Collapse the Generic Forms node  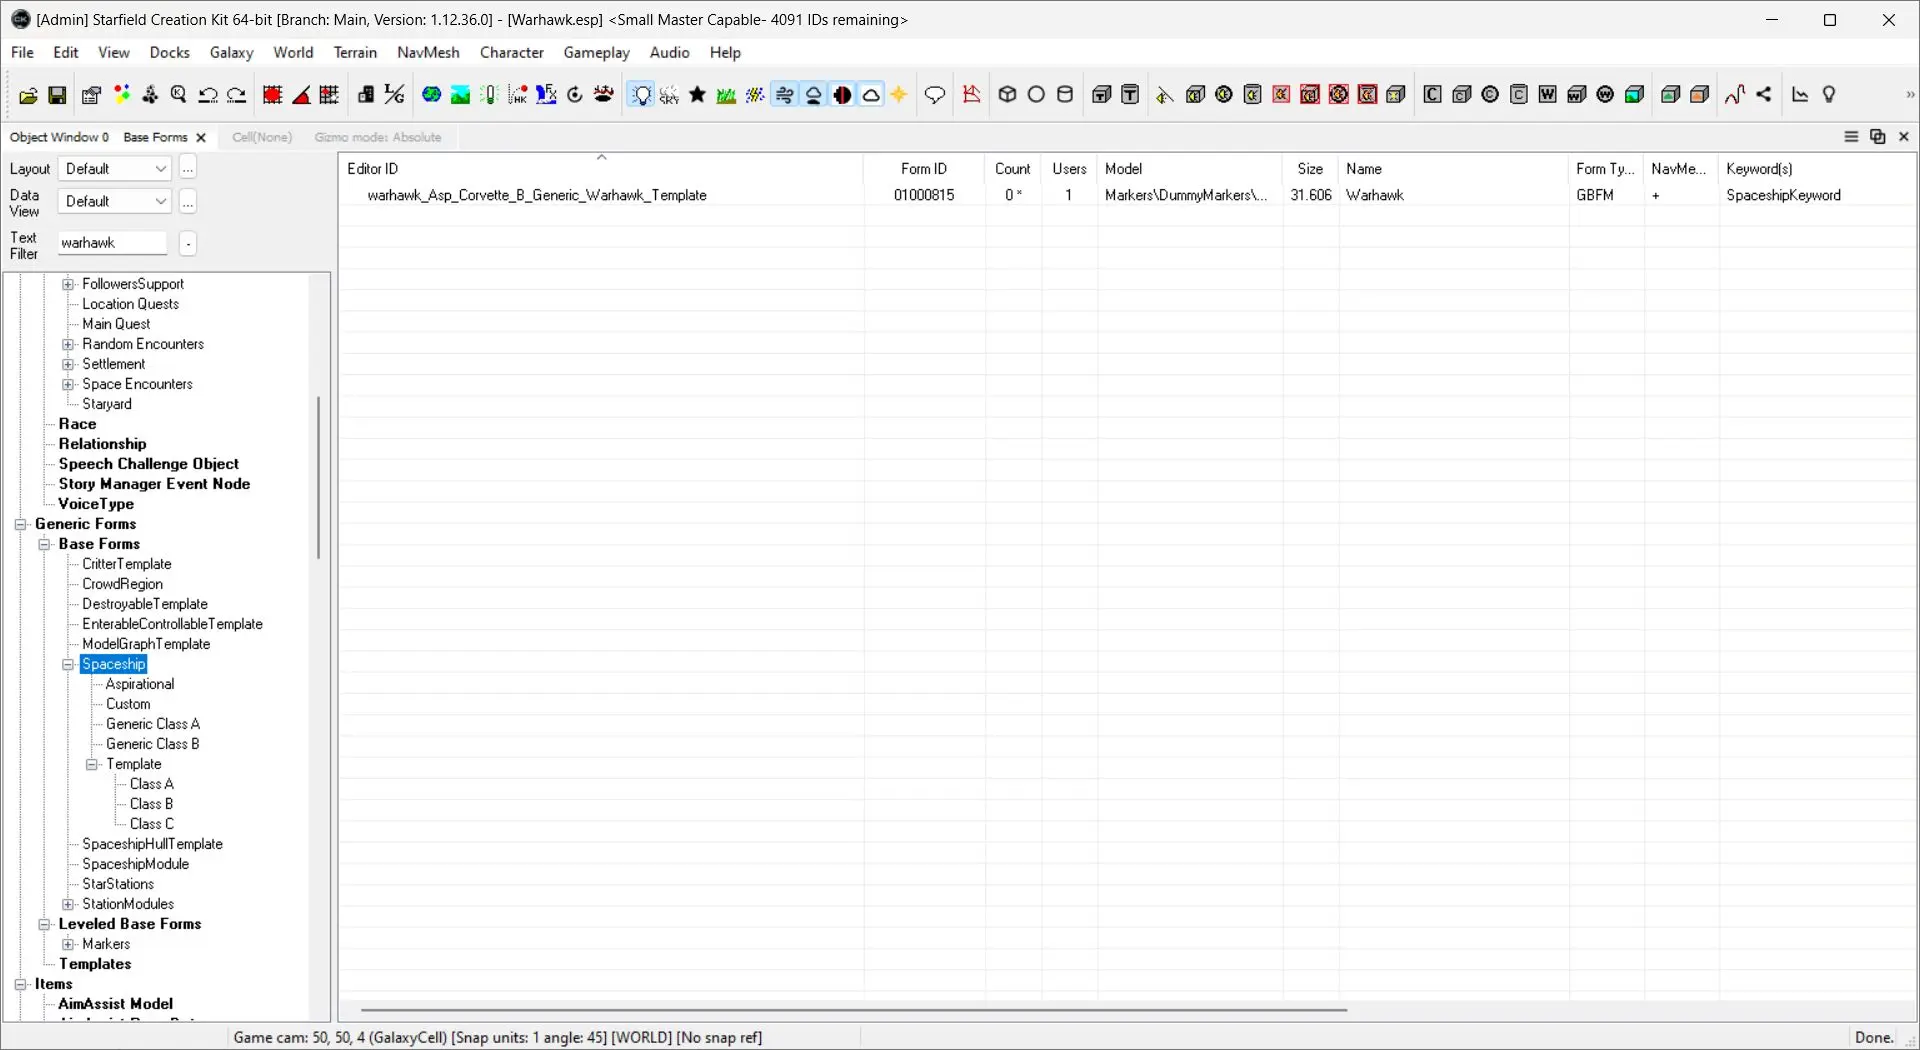[x=20, y=525]
